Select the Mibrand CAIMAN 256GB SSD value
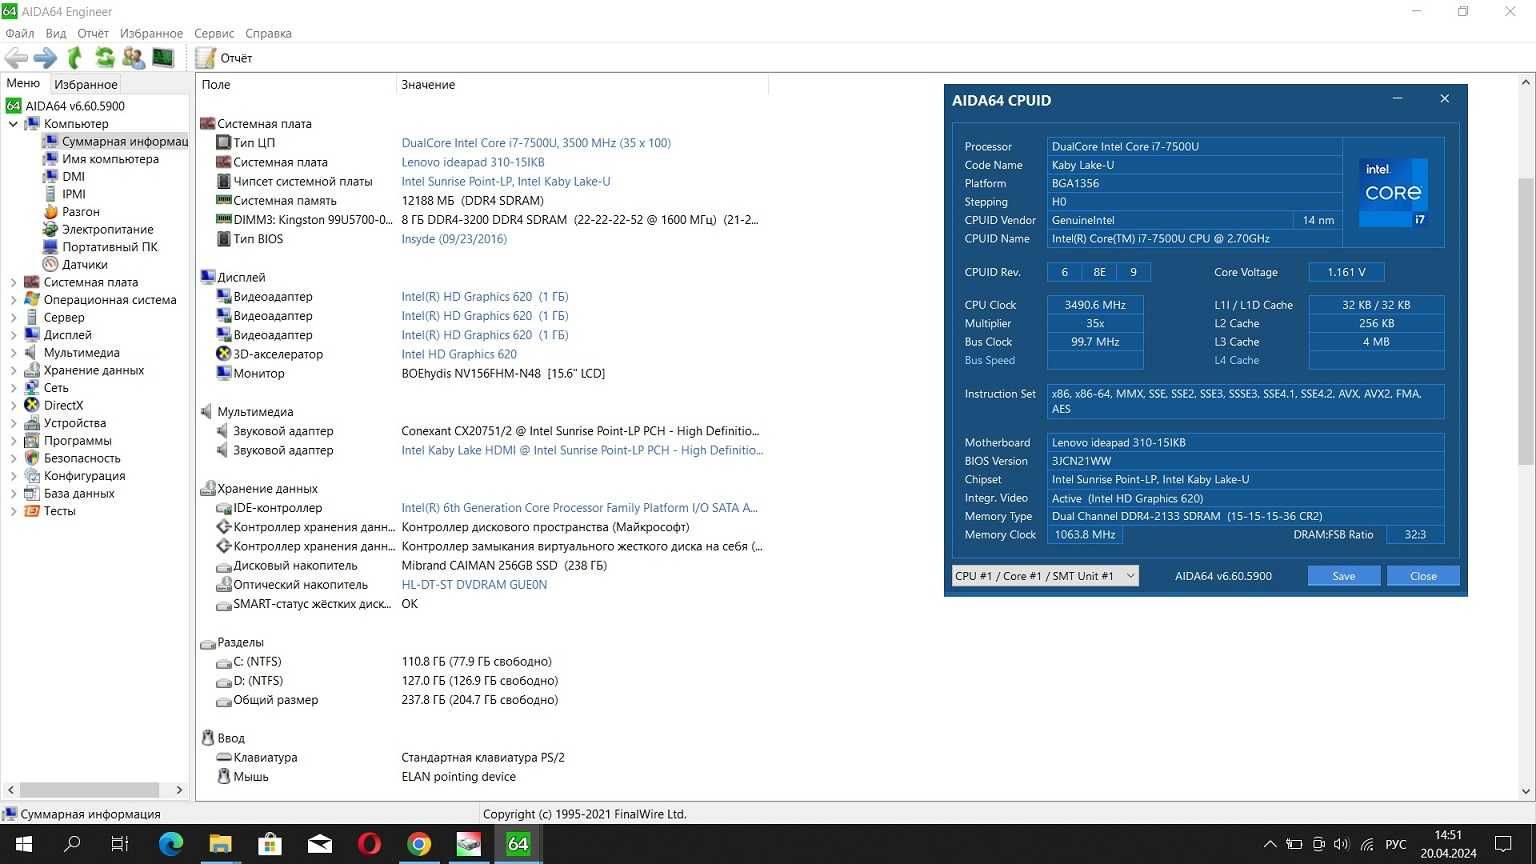The height and width of the screenshot is (864, 1536). [504, 566]
